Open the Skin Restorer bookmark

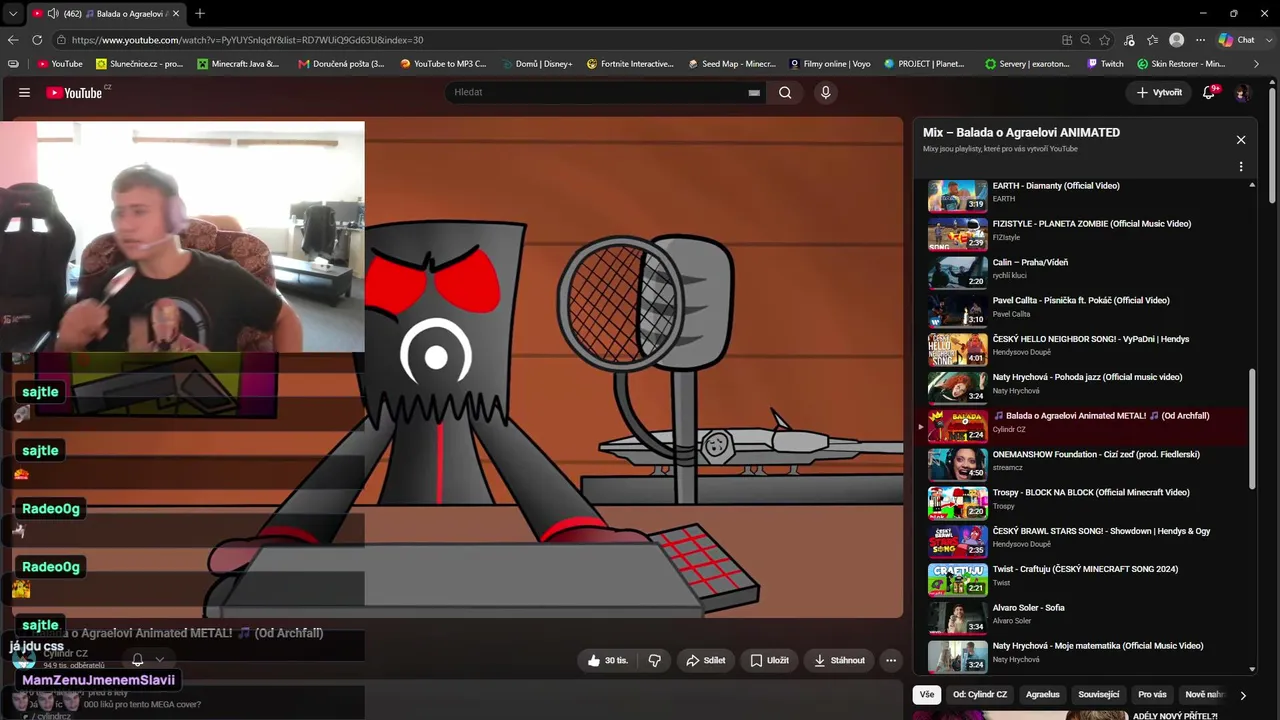1181,64
